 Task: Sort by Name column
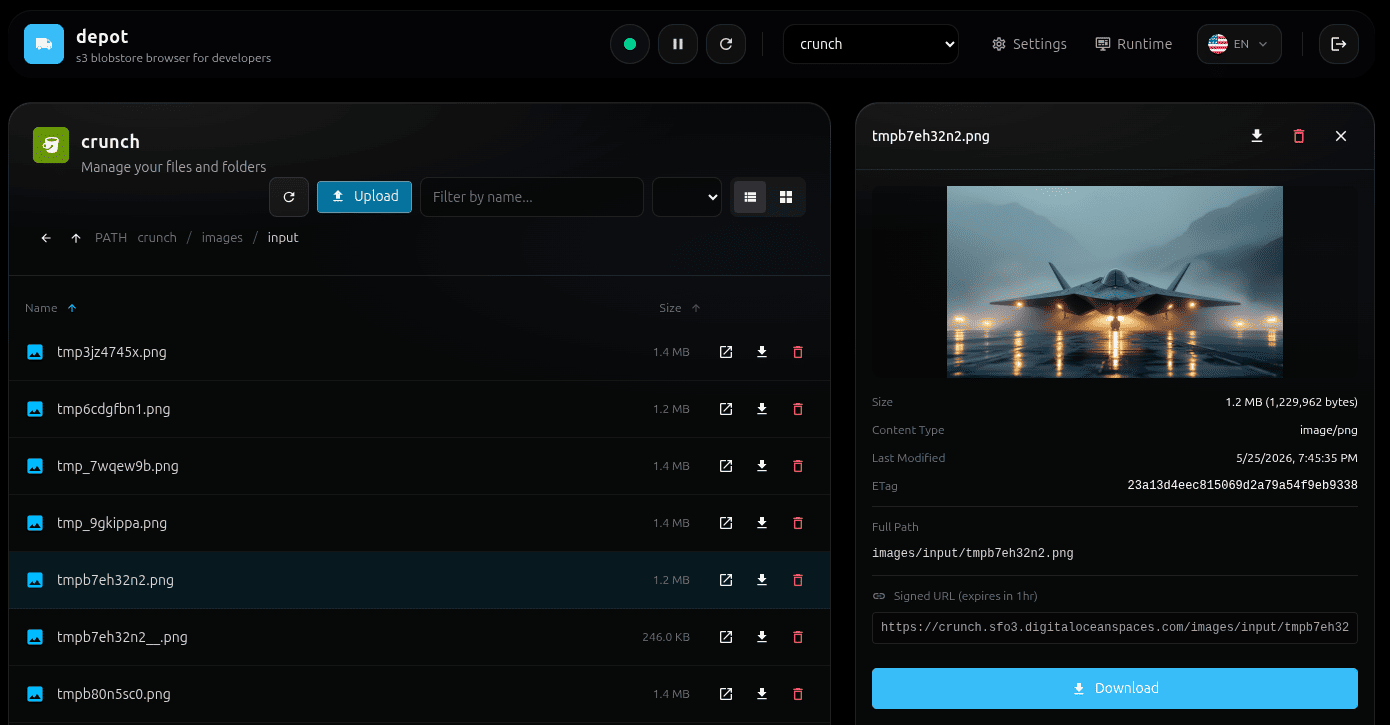[51, 308]
